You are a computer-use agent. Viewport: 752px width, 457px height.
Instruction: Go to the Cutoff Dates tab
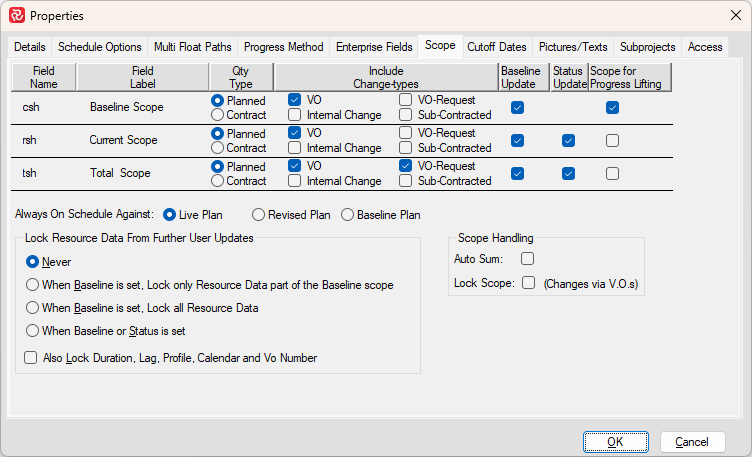[497, 47]
